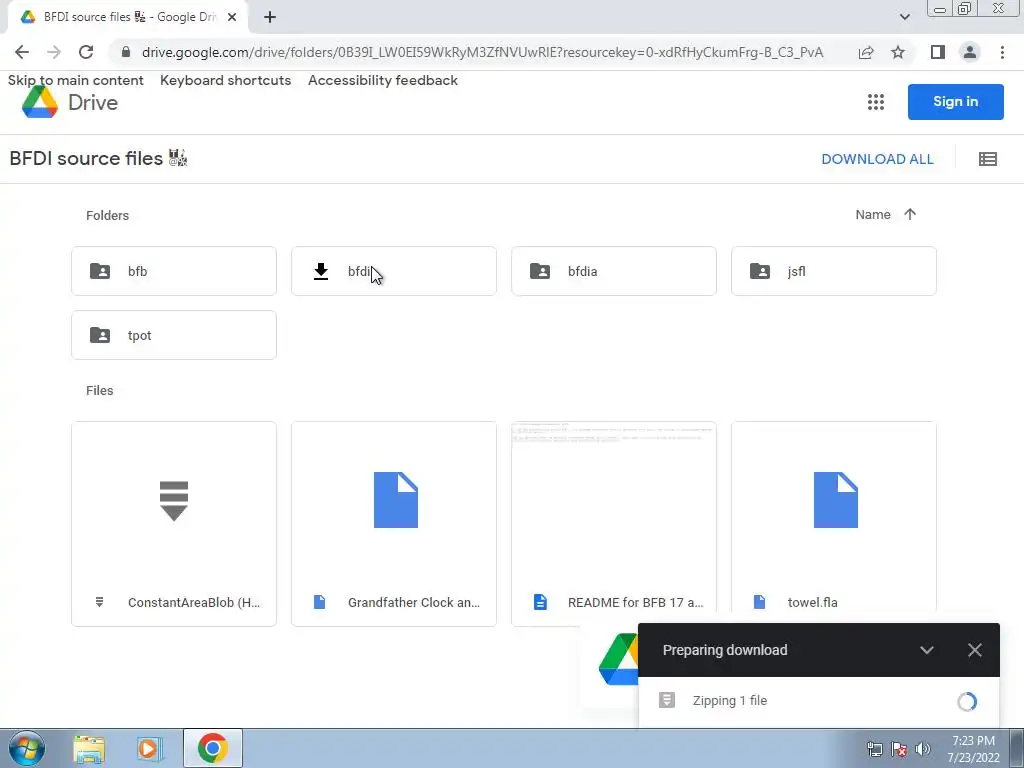The height and width of the screenshot is (768, 1024).
Task: Open Keyboard shortcuts link
Action: click(x=225, y=80)
